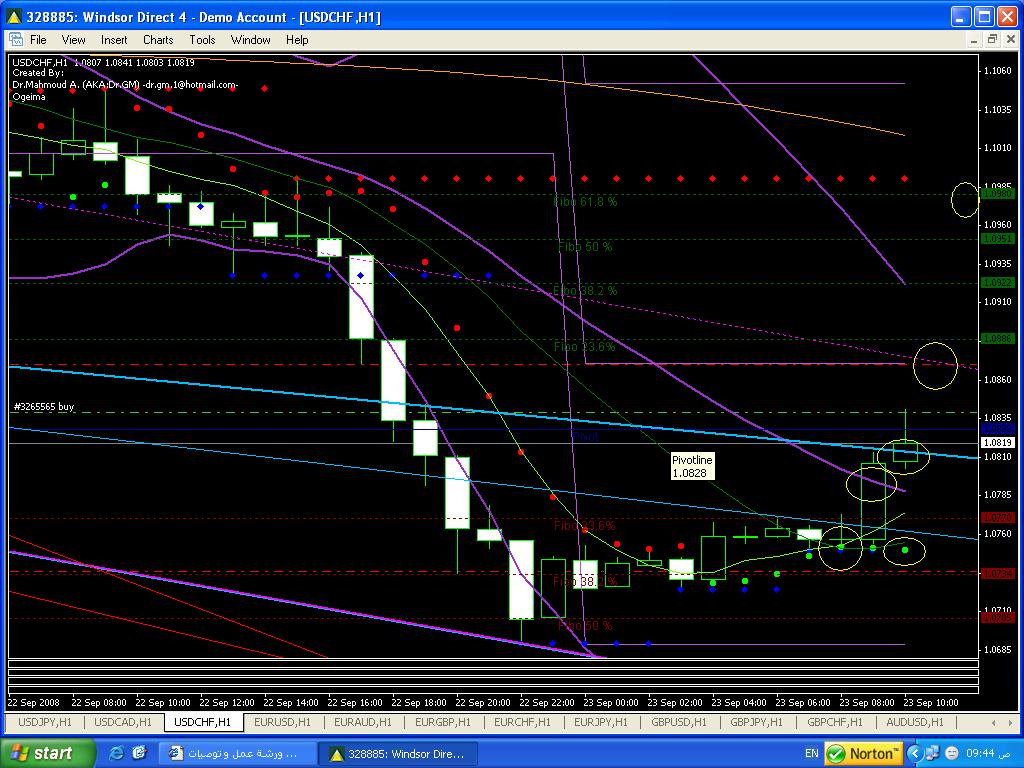Select the #3265565 buy order line label
1024x768 pixels.
click(44, 407)
